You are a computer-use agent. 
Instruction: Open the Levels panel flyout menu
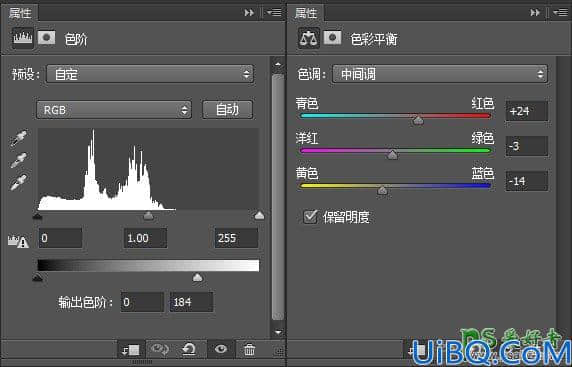274,13
